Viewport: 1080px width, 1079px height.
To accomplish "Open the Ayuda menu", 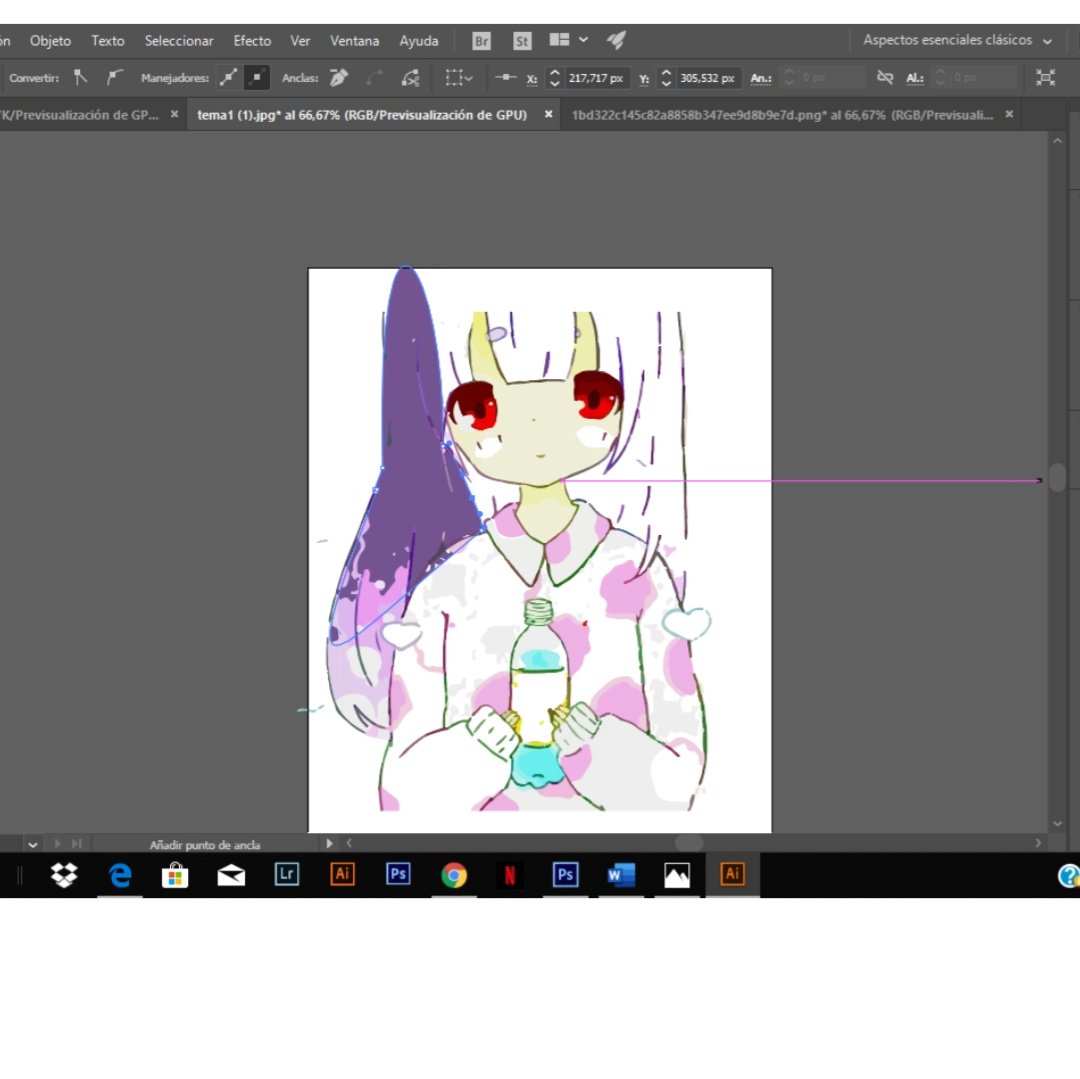I will pyautogui.click(x=419, y=41).
